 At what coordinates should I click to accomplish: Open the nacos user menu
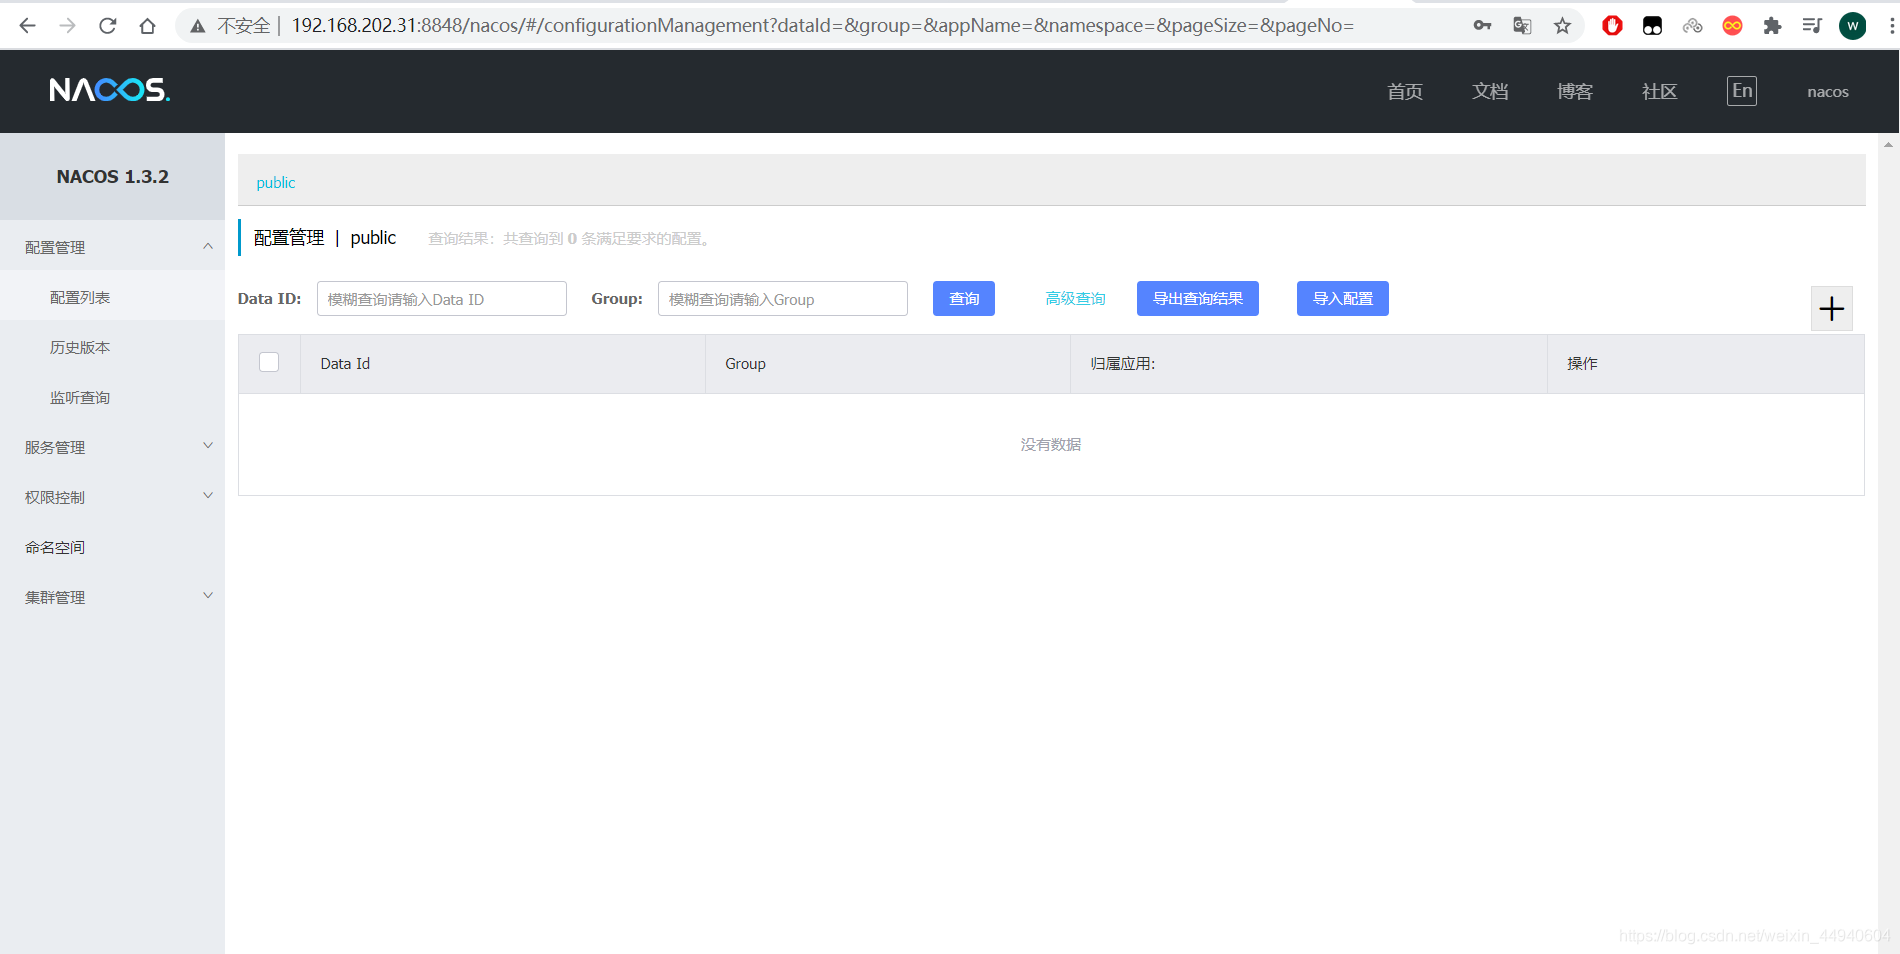tap(1827, 92)
